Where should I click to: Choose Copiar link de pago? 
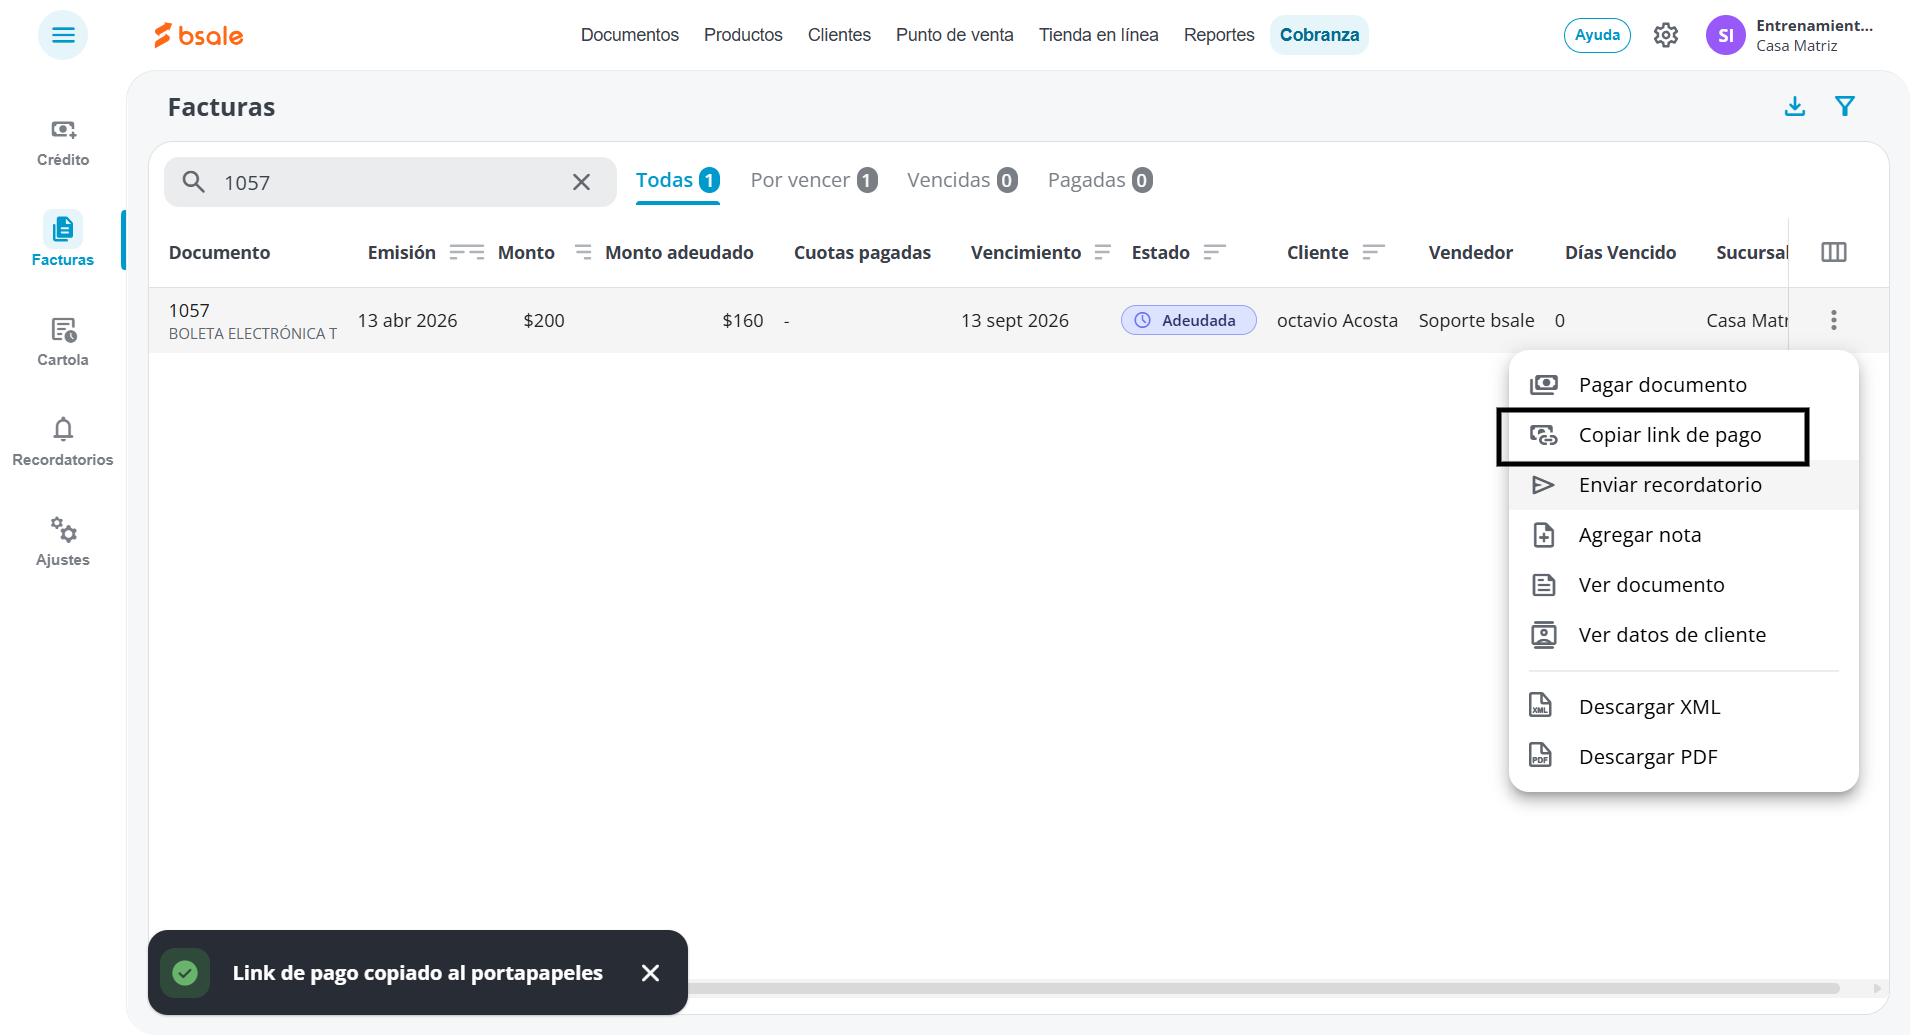click(1684, 435)
